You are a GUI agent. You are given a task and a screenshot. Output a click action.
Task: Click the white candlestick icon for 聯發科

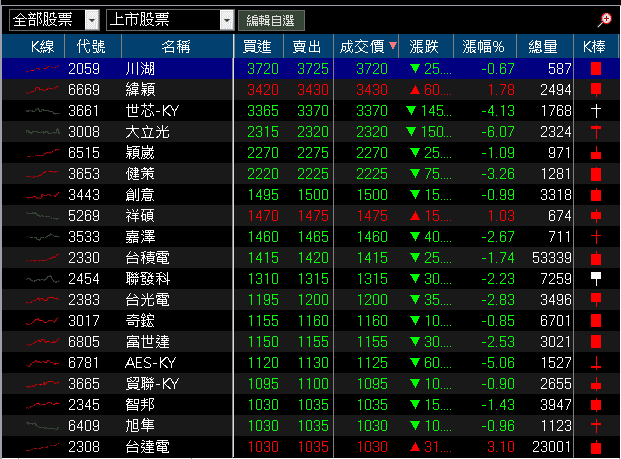coord(596,279)
